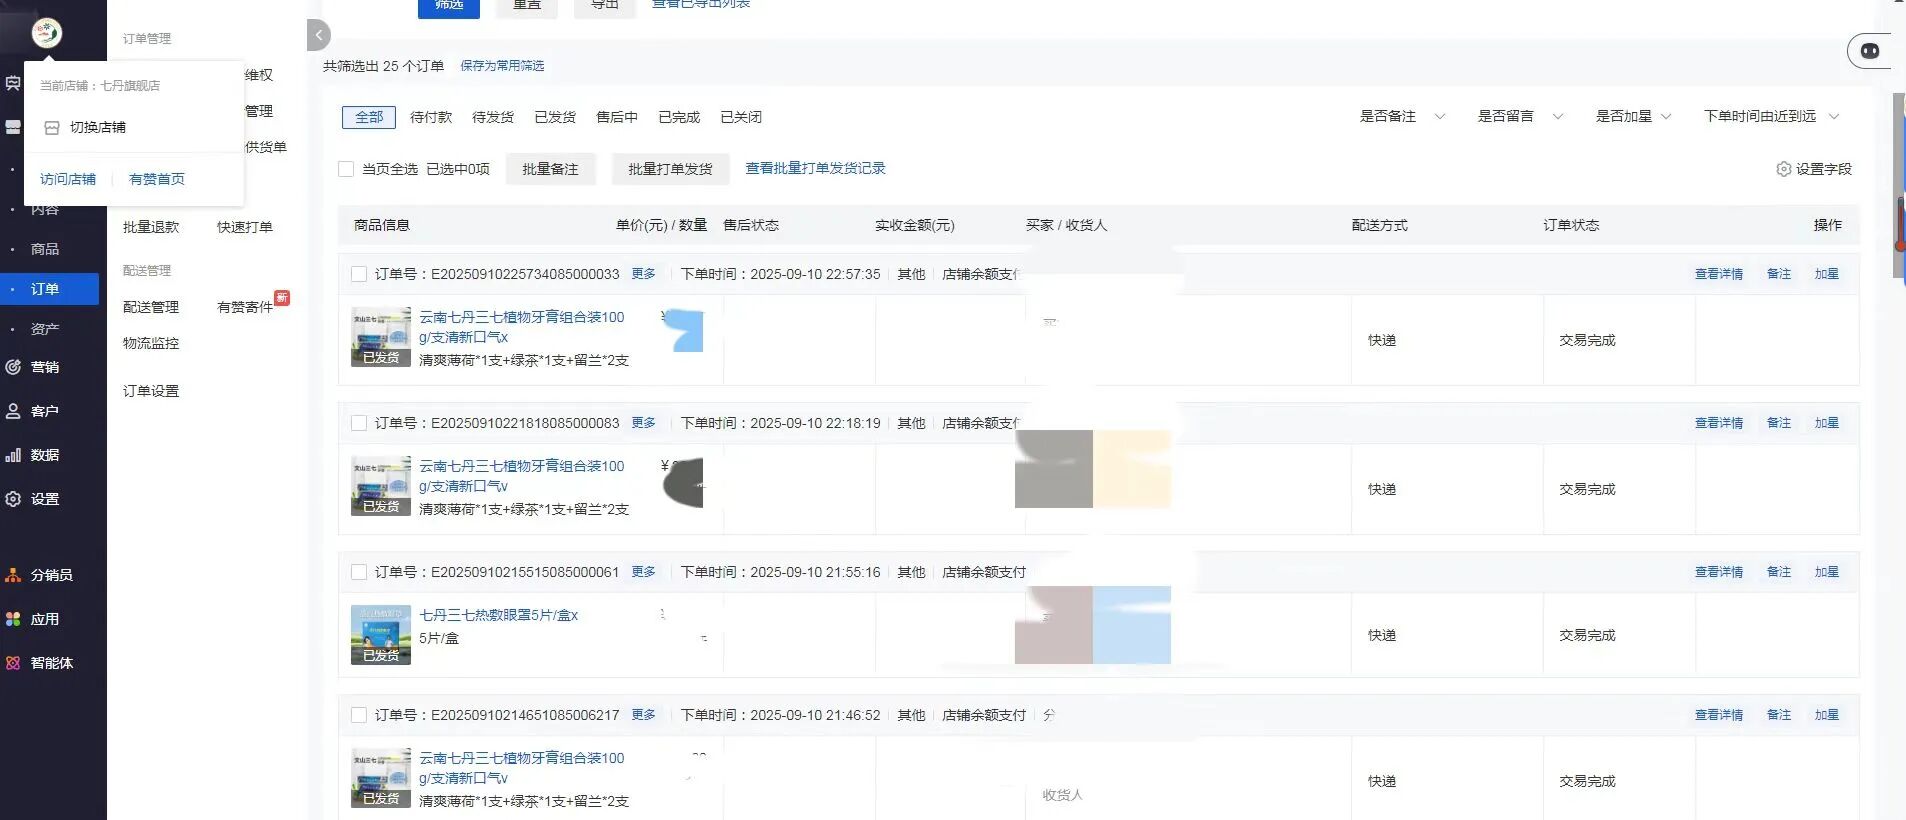Click 保存为常用筛选 link
1906x820 pixels.
pos(502,66)
